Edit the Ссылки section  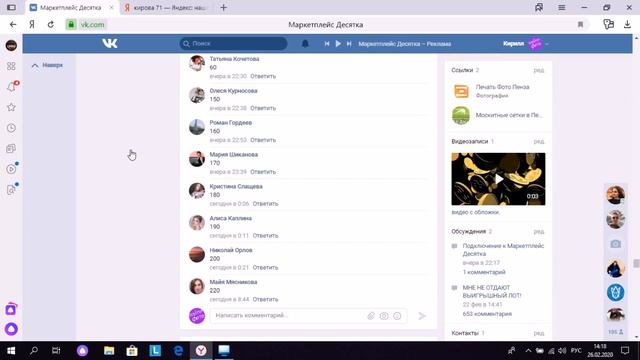[539, 70]
